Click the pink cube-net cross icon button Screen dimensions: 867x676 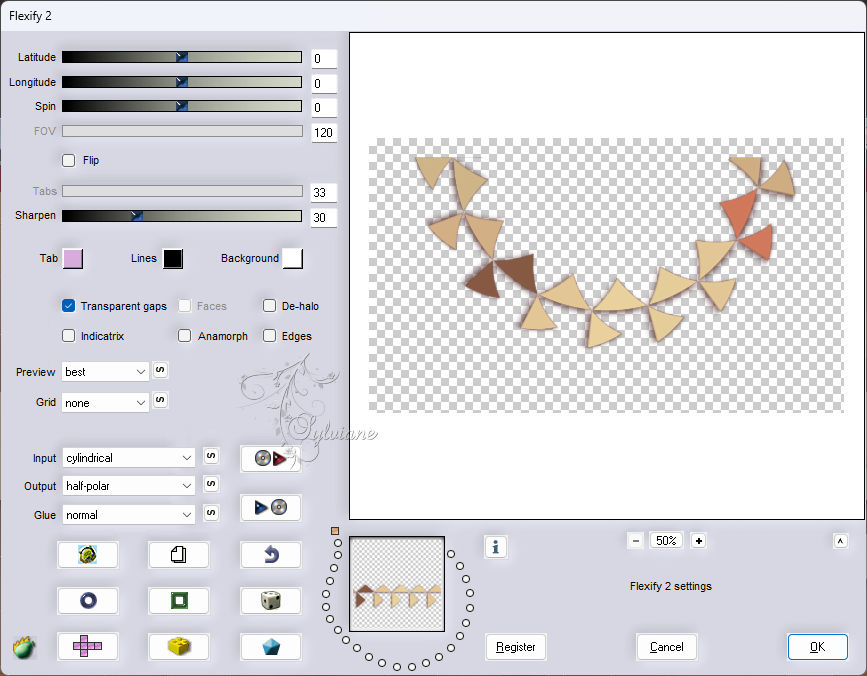point(87,646)
